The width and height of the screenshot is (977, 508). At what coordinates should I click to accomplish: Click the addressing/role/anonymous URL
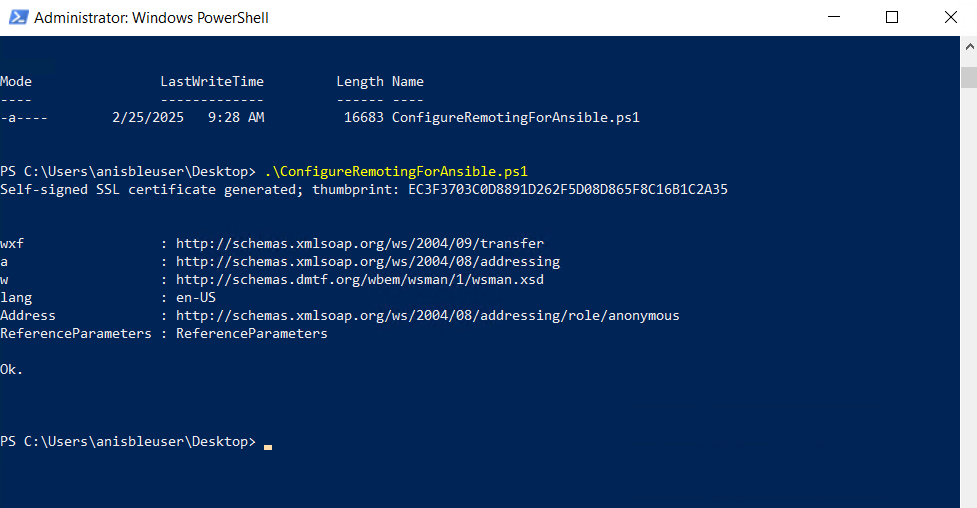(x=427, y=315)
